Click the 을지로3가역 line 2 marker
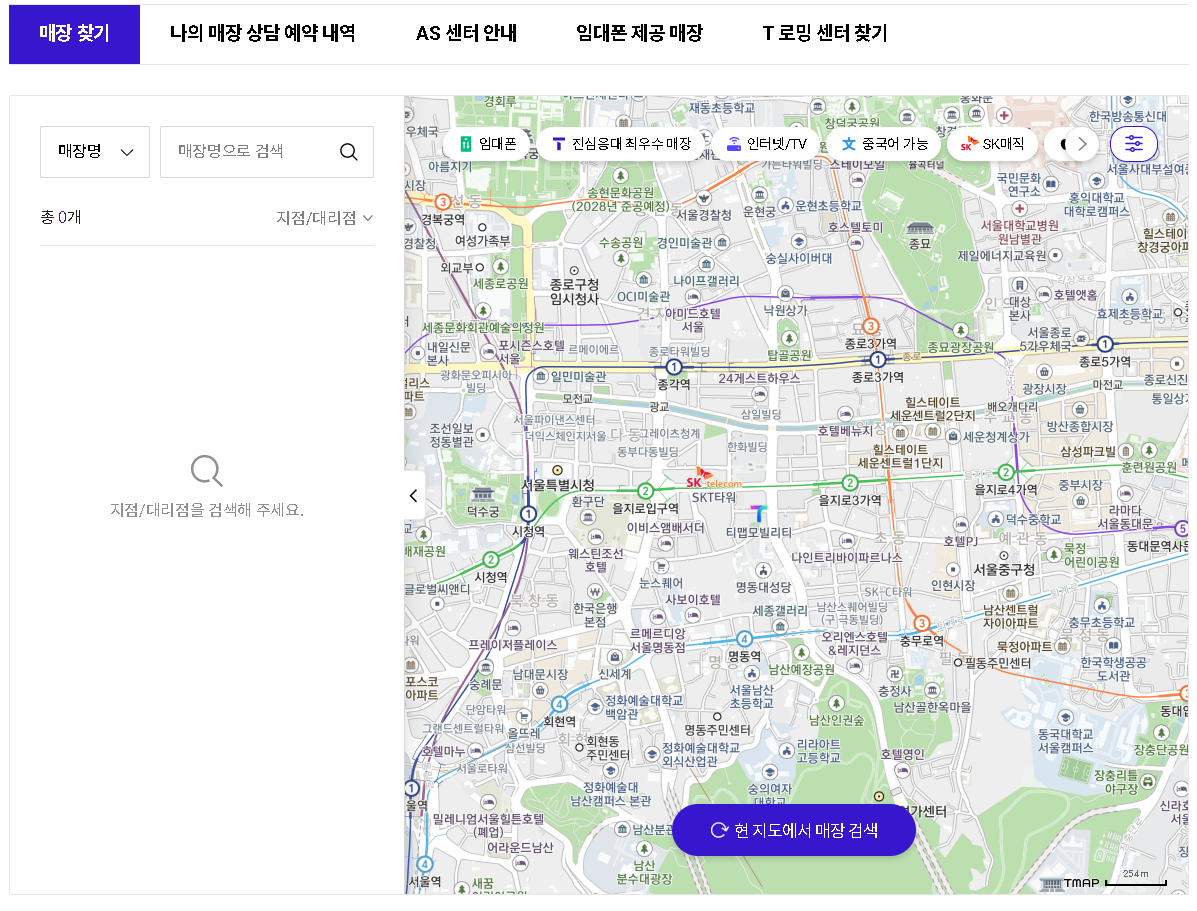The image size is (1197, 911). point(849,483)
